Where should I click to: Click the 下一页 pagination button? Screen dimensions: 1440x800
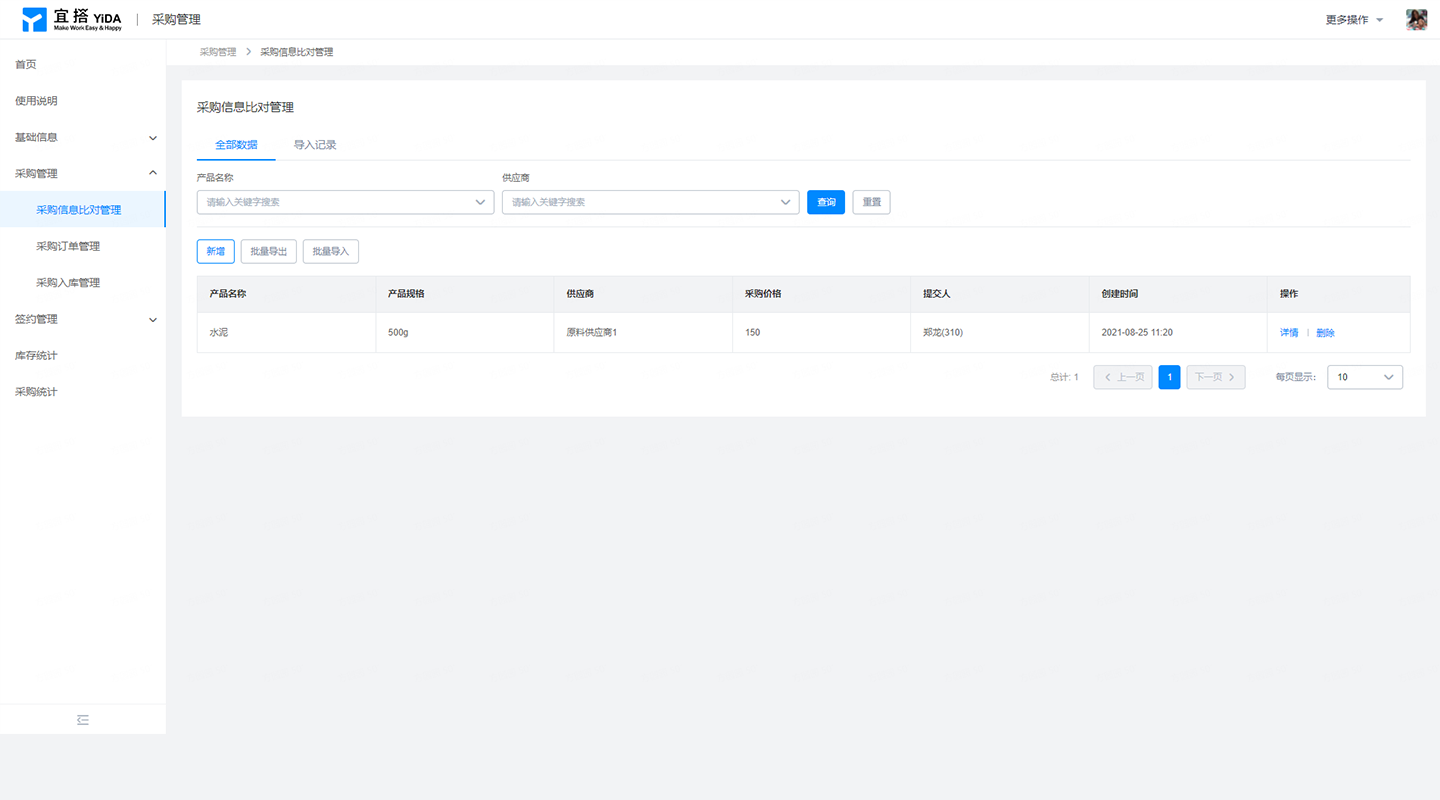(1216, 377)
